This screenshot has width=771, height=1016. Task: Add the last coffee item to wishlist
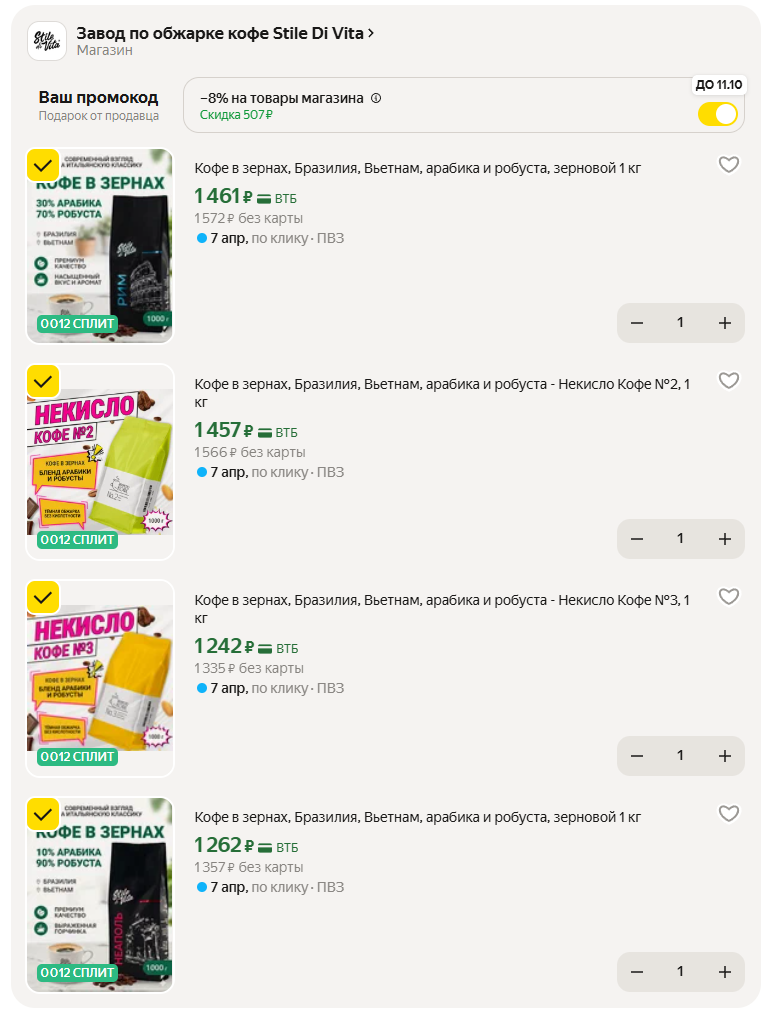tap(729, 814)
